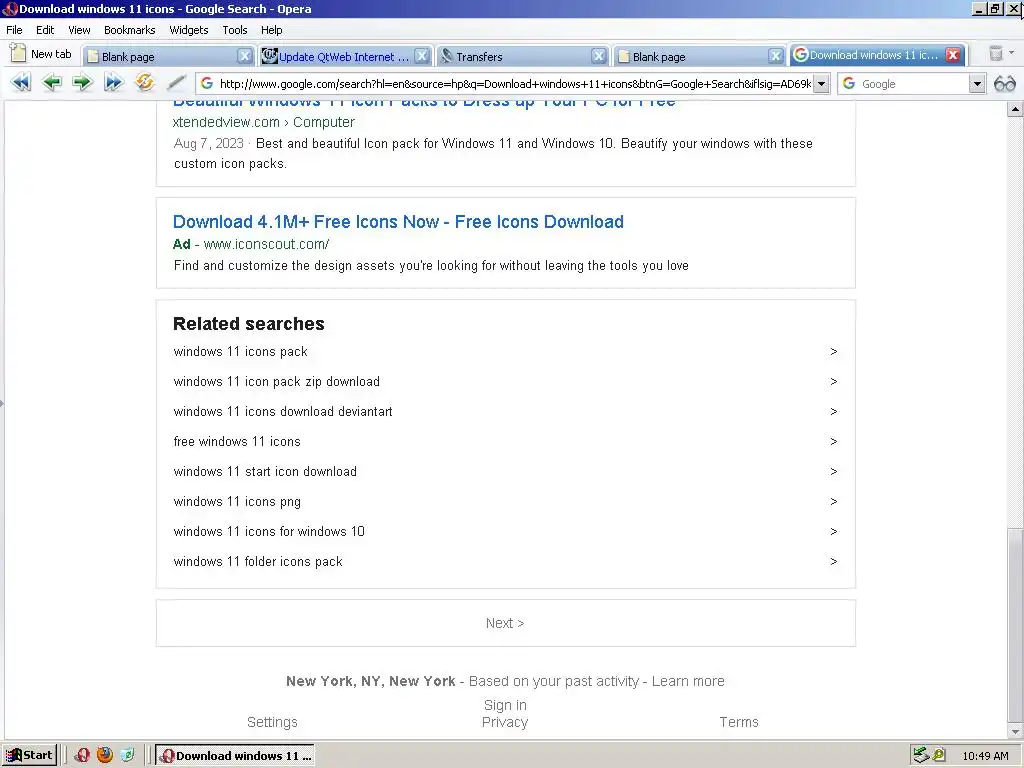The height and width of the screenshot is (768, 1024).
Task: Expand 'windows 11 icons download deviantart' arrow
Action: click(833, 411)
